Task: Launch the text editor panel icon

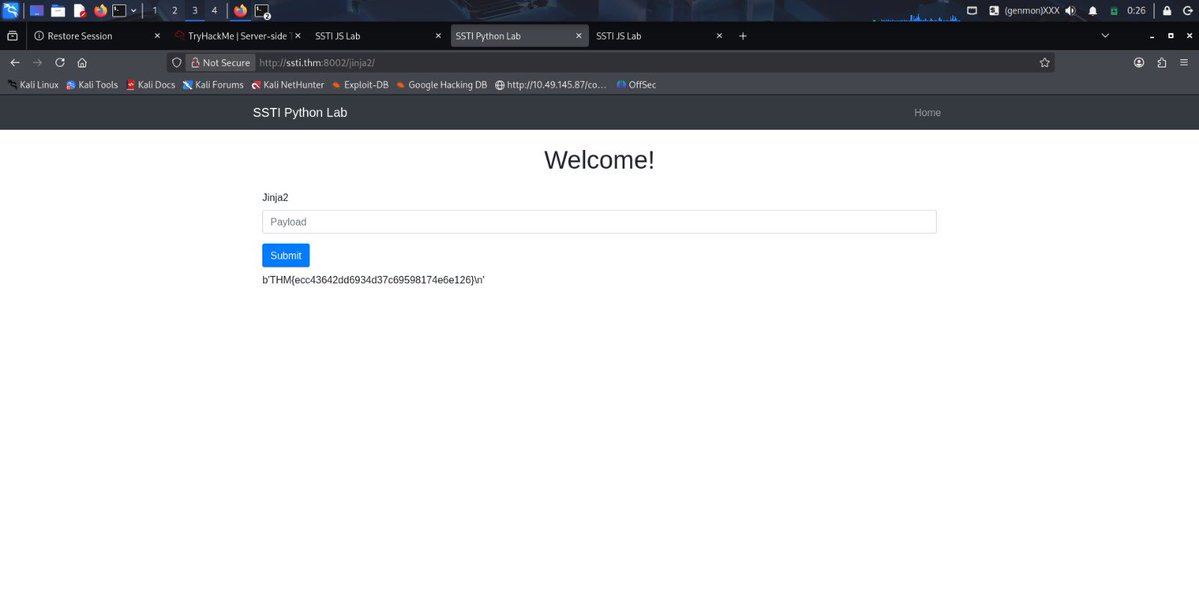Action: coord(80,11)
